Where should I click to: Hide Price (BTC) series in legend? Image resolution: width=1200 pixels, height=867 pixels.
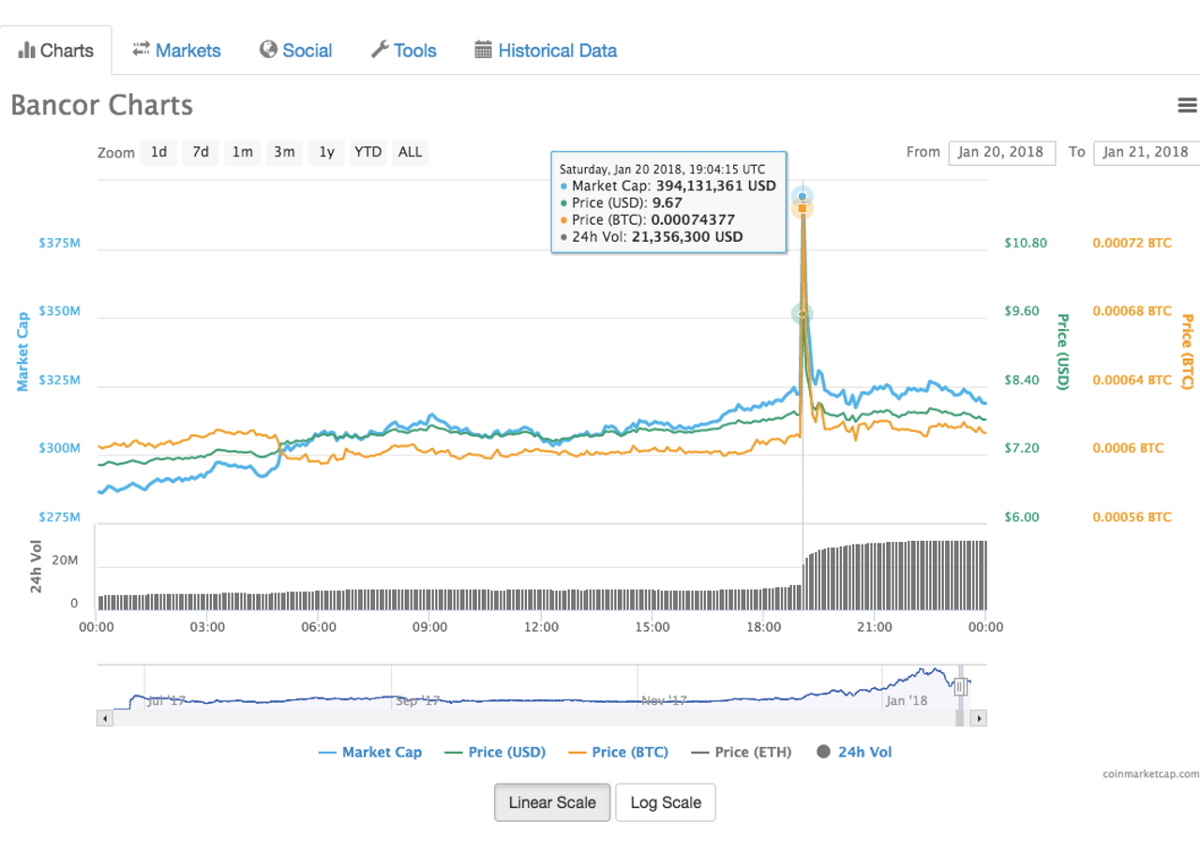click(x=618, y=752)
